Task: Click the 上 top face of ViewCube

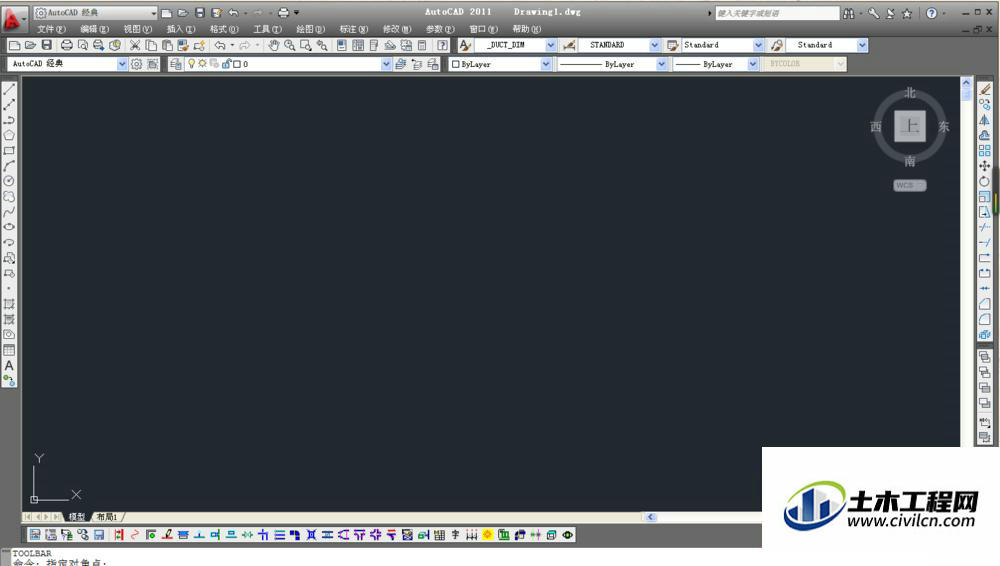Action: click(x=909, y=126)
